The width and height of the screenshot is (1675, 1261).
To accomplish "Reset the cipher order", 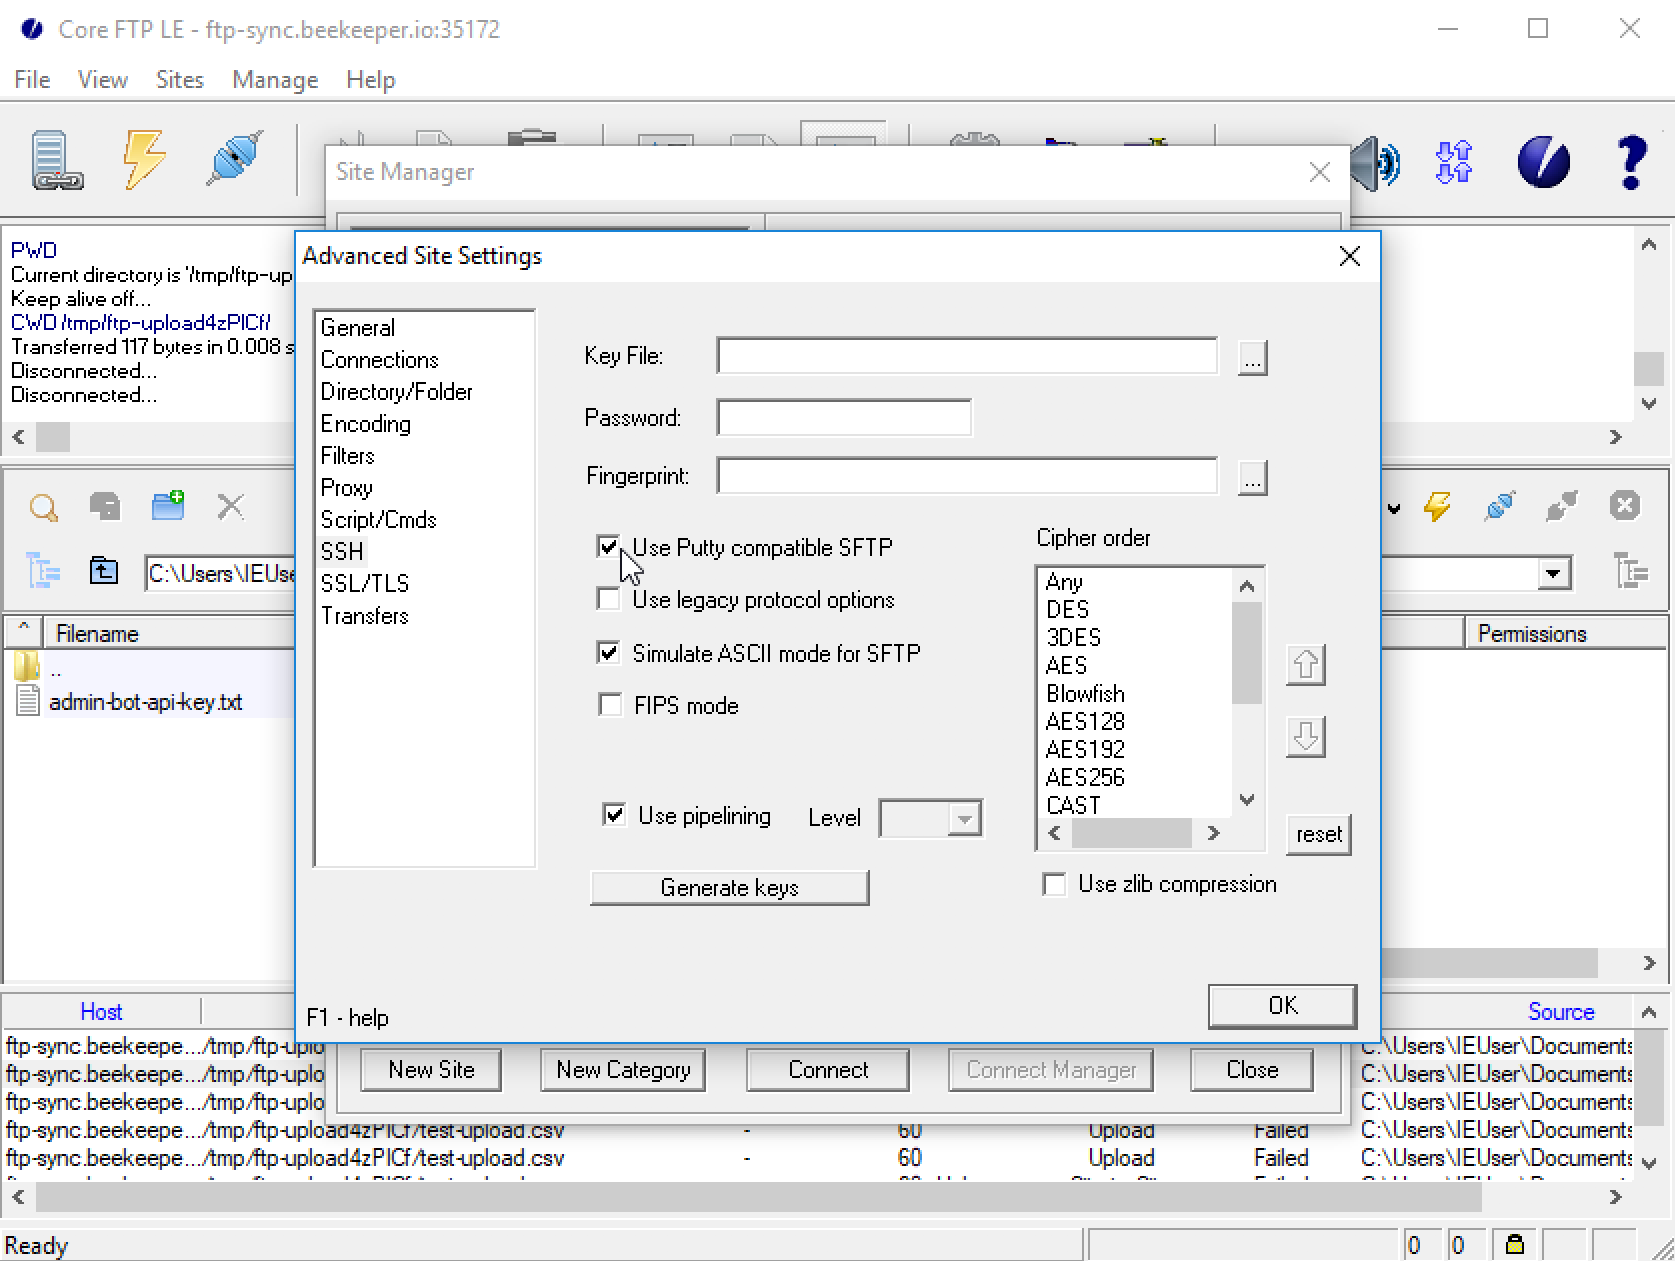I will 1319,834.
